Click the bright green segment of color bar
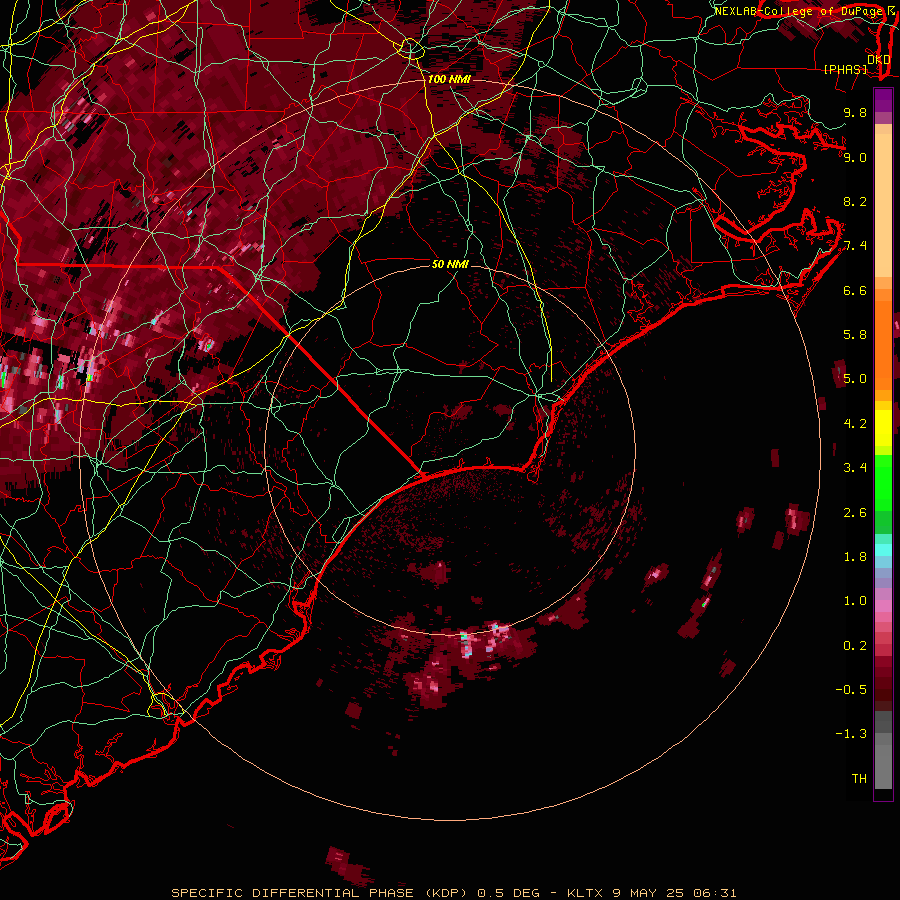Viewport: 900px width, 900px height. click(x=883, y=485)
